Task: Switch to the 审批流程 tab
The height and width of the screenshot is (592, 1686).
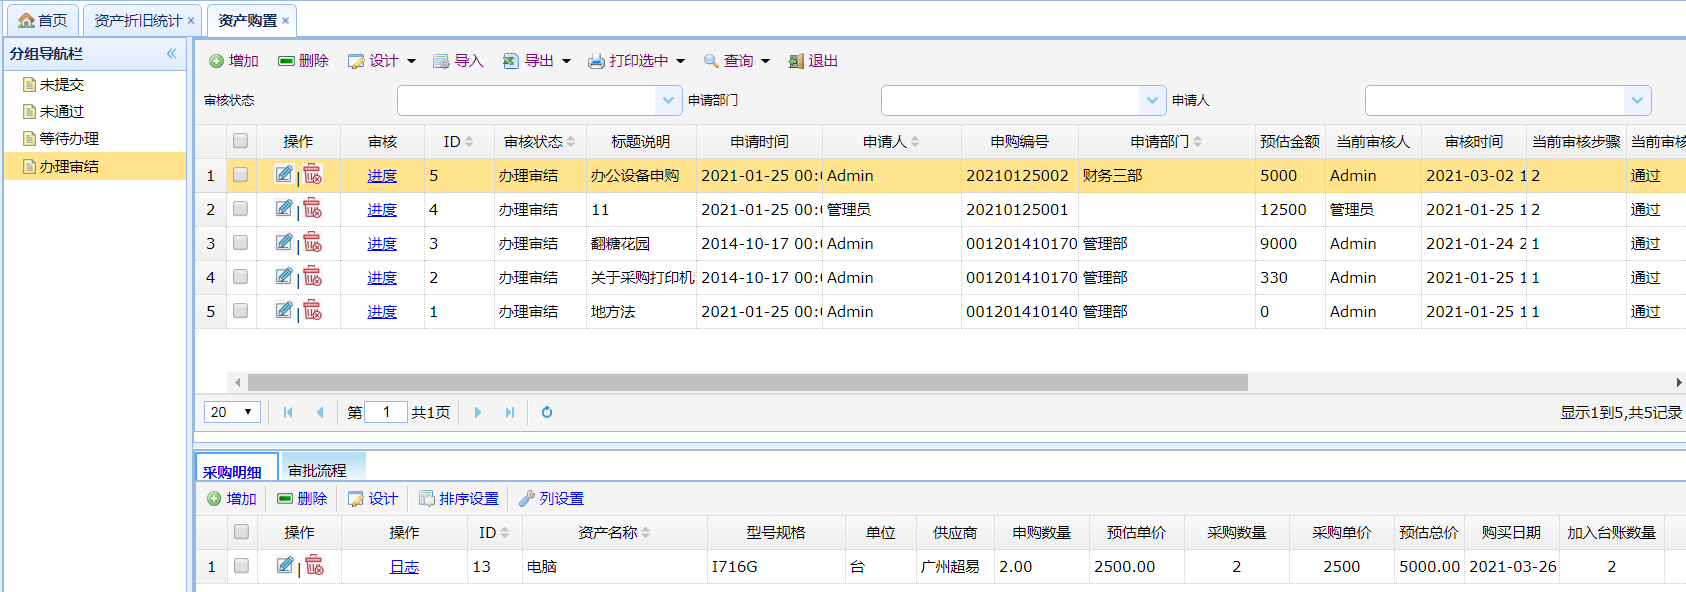Action: click(x=317, y=470)
